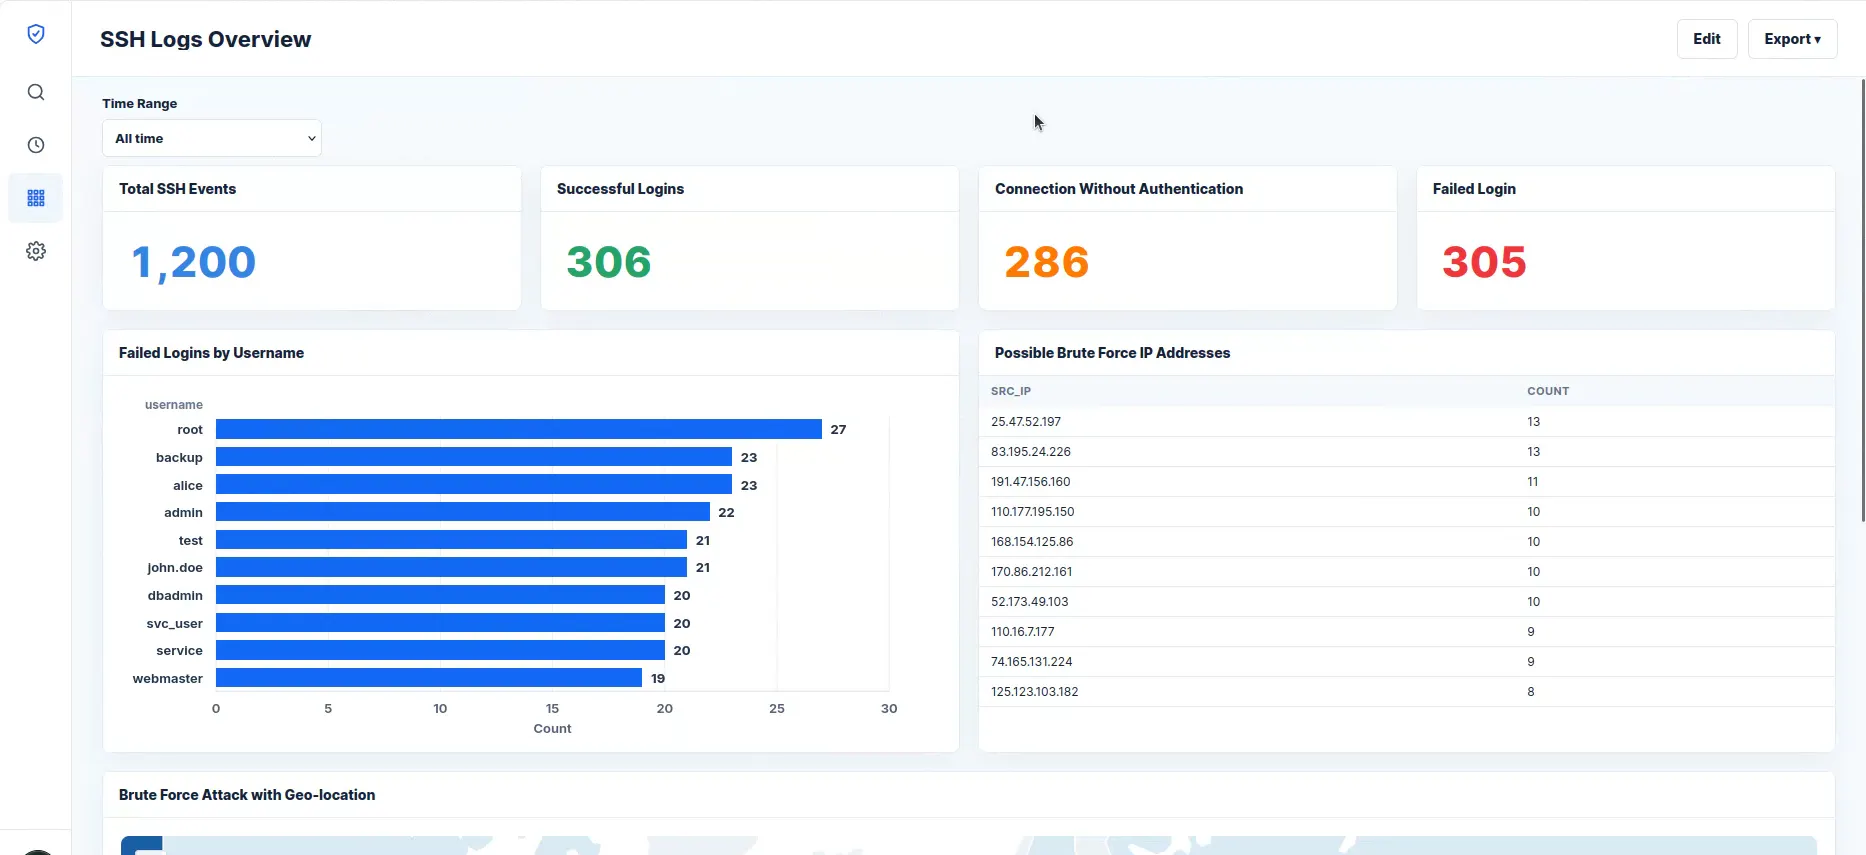Select row with IP 25.47.52.197
This screenshot has width=1866, height=855.
click(x=1407, y=422)
